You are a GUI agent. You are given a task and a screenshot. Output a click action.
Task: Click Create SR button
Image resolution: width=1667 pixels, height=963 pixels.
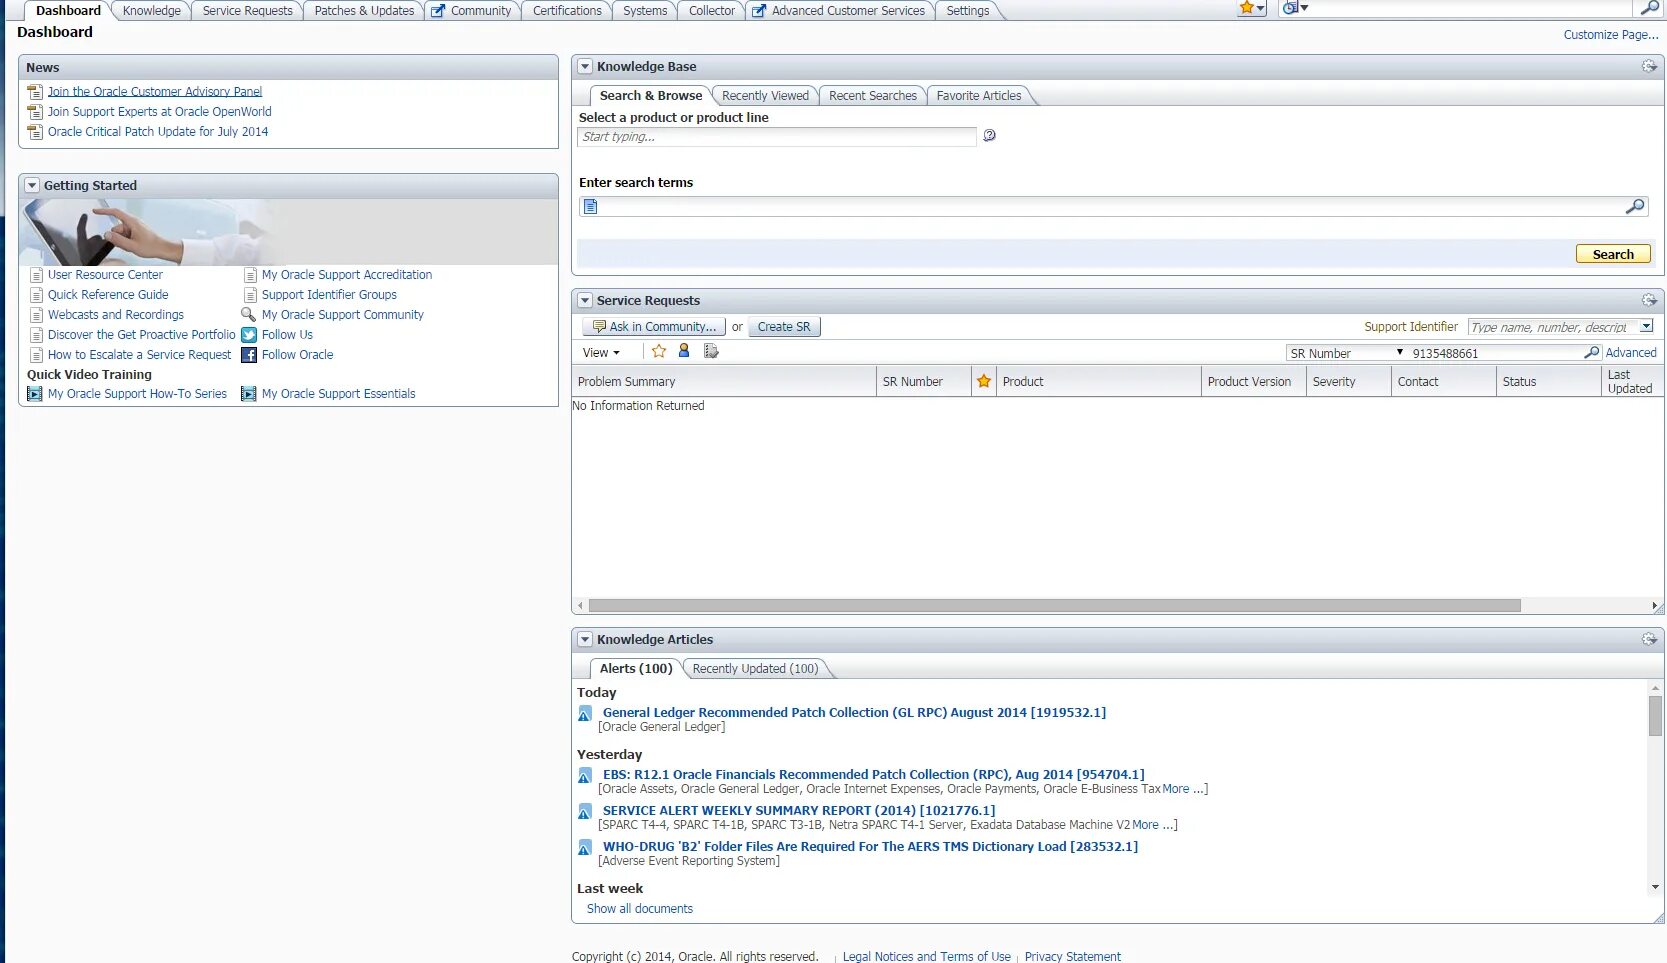pos(784,327)
